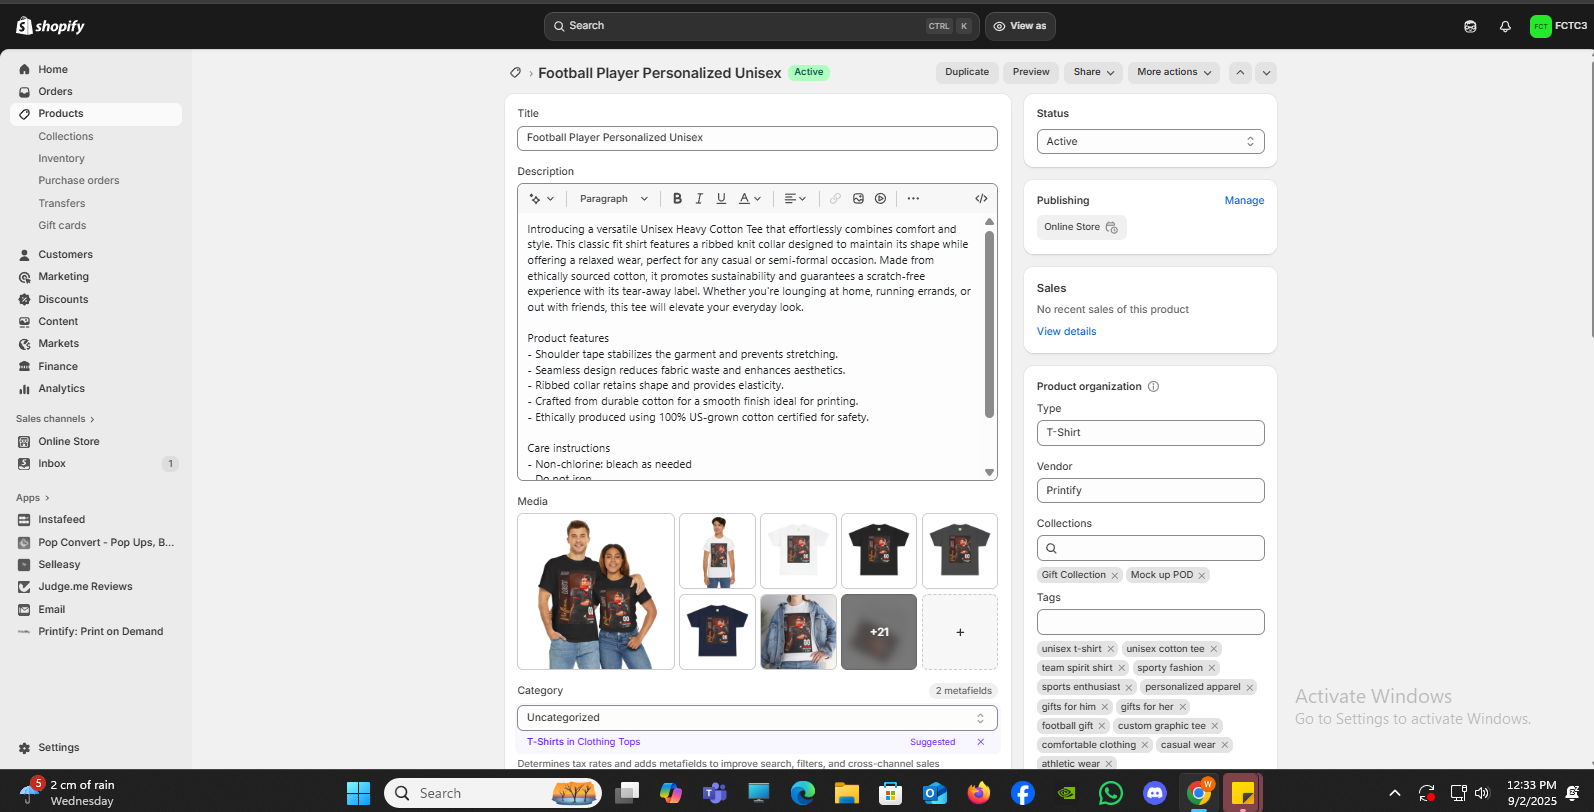
Task: Remove the 'sporty fashion' tag
Action: pyautogui.click(x=1212, y=668)
